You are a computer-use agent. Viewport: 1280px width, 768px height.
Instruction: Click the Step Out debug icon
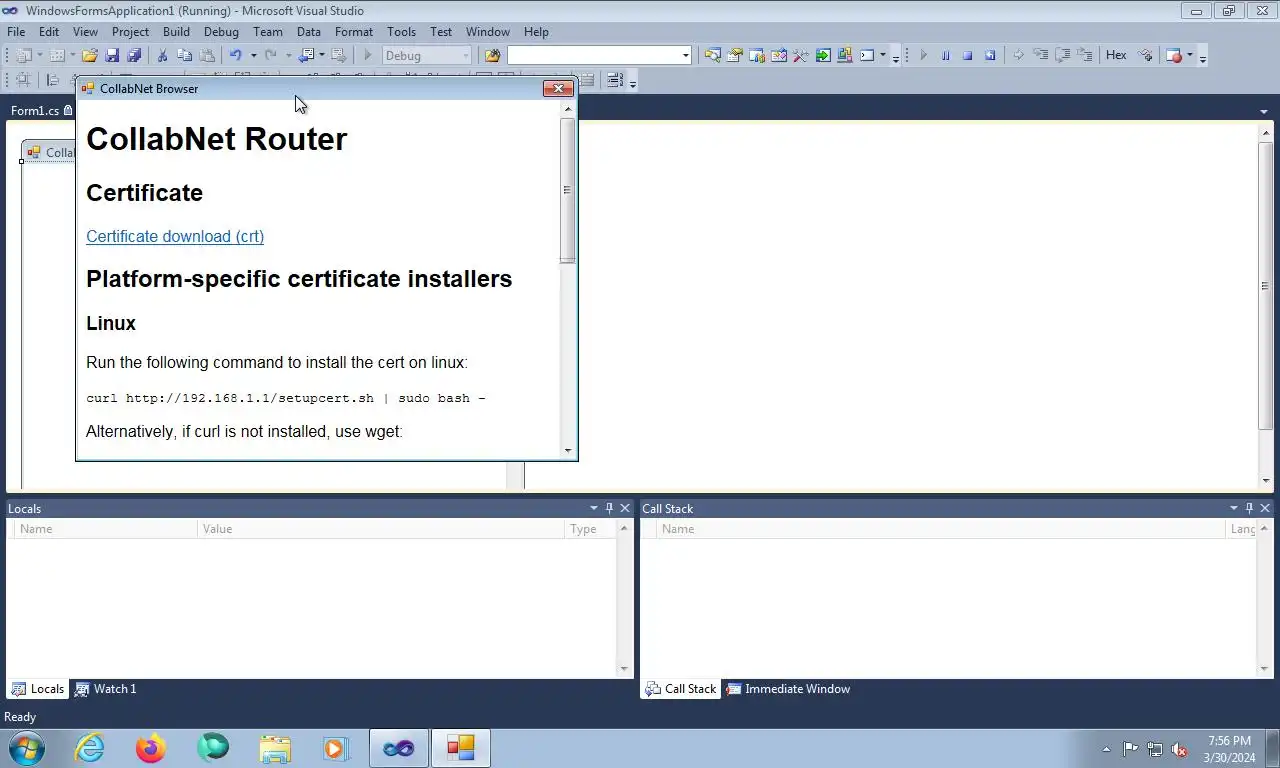pyautogui.click(x=1085, y=56)
